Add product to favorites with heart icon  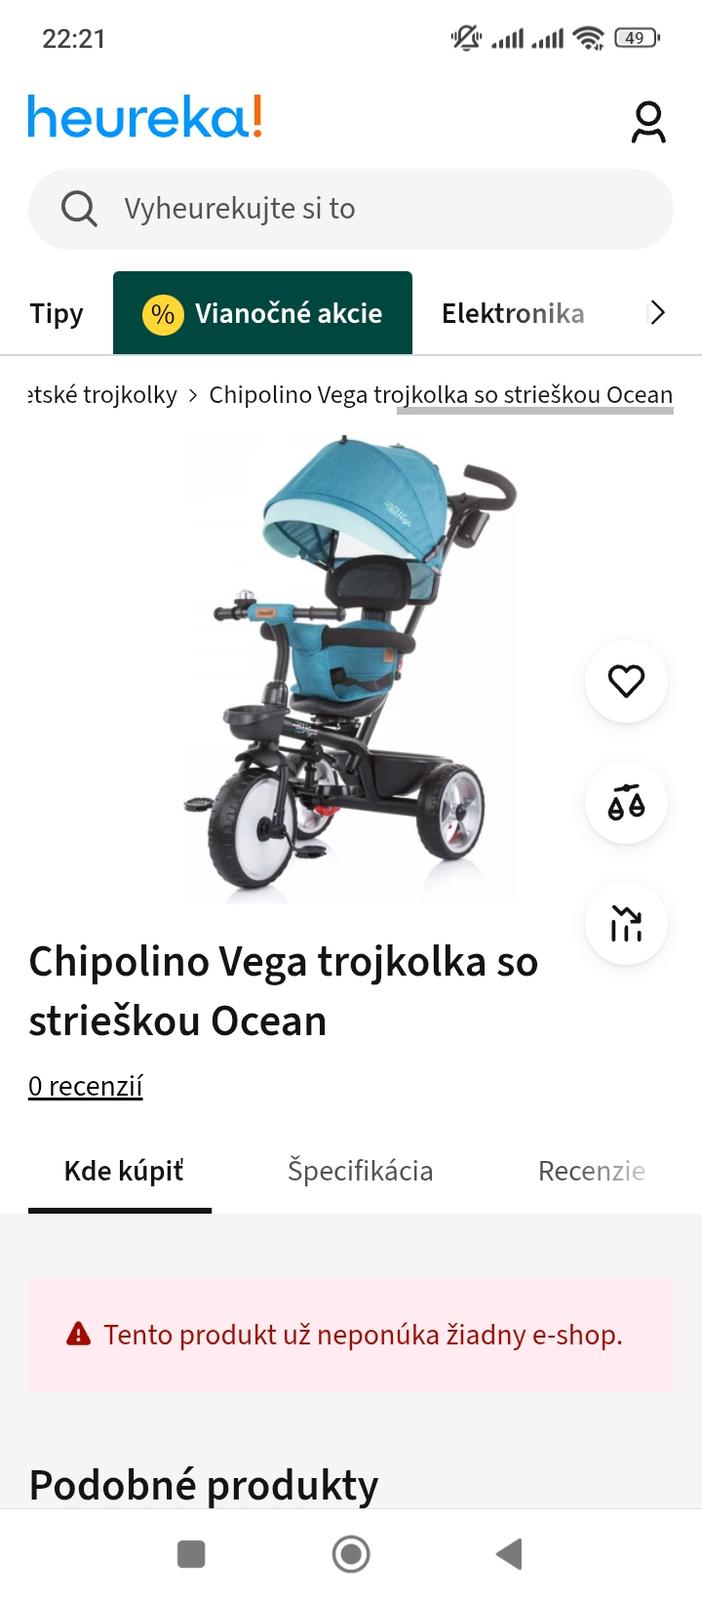(626, 681)
